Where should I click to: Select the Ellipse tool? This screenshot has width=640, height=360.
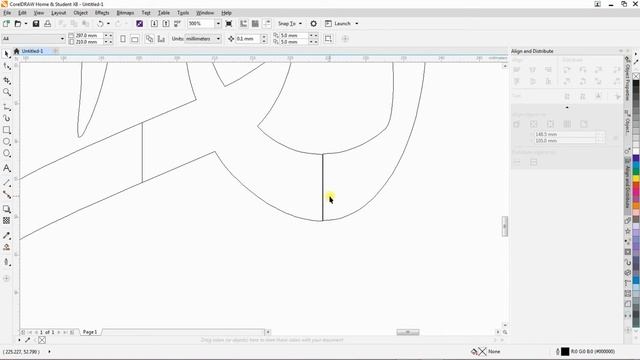tap(7, 142)
